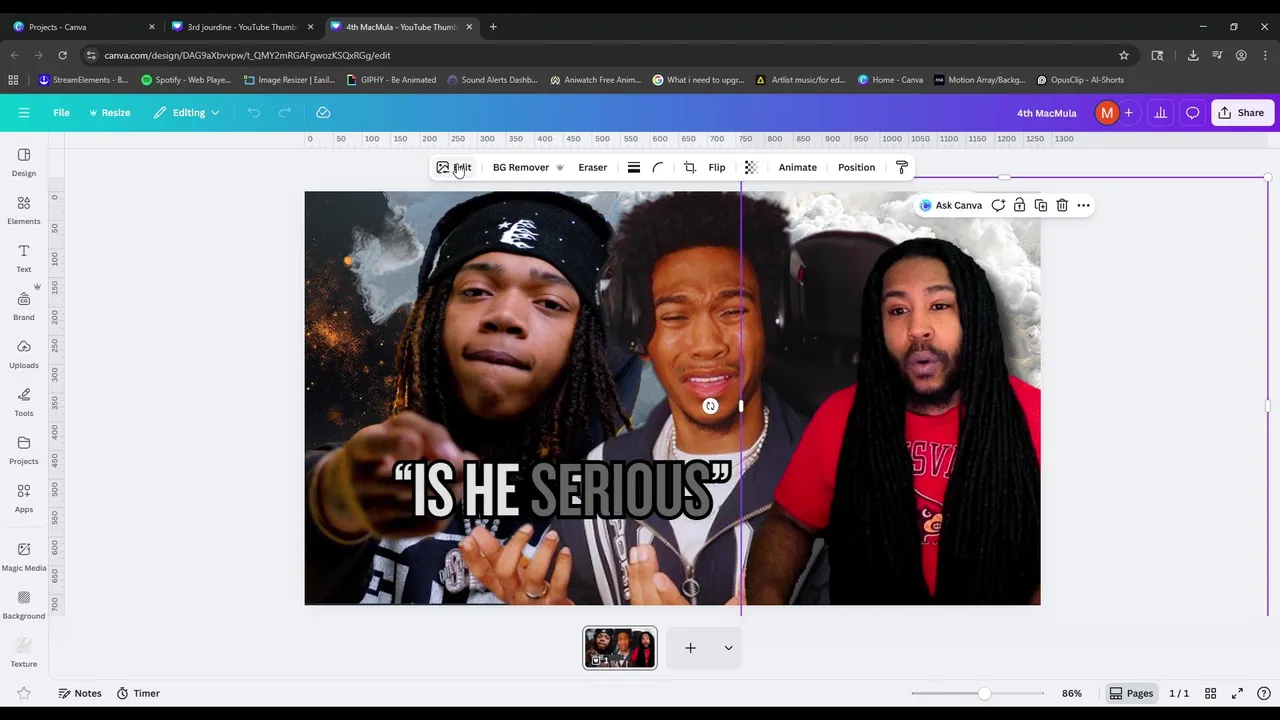The width and height of the screenshot is (1280, 720).
Task: Adjust the zoom slider handle
Action: tap(985, 693)
